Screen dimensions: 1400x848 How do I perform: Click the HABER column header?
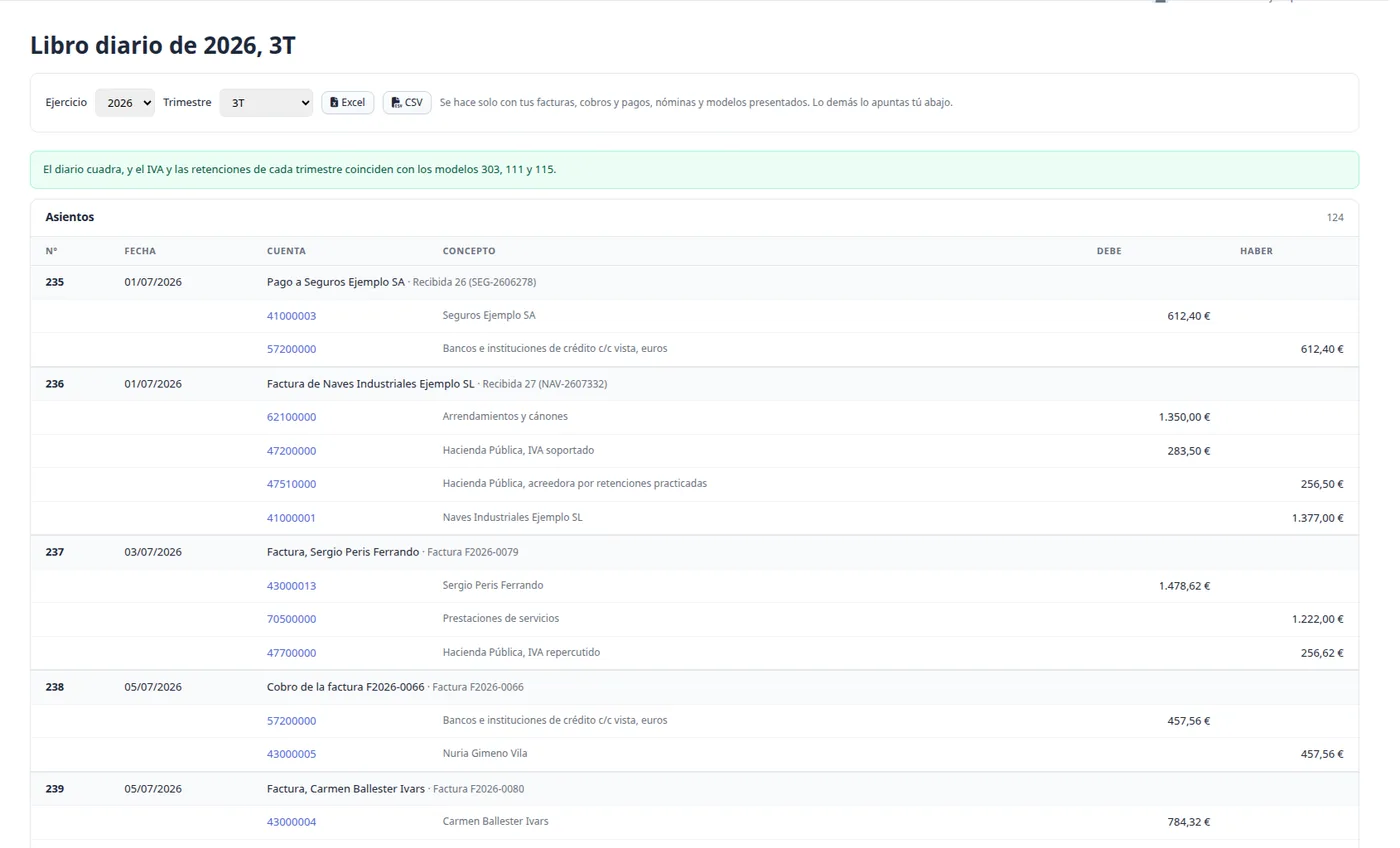1256,251
